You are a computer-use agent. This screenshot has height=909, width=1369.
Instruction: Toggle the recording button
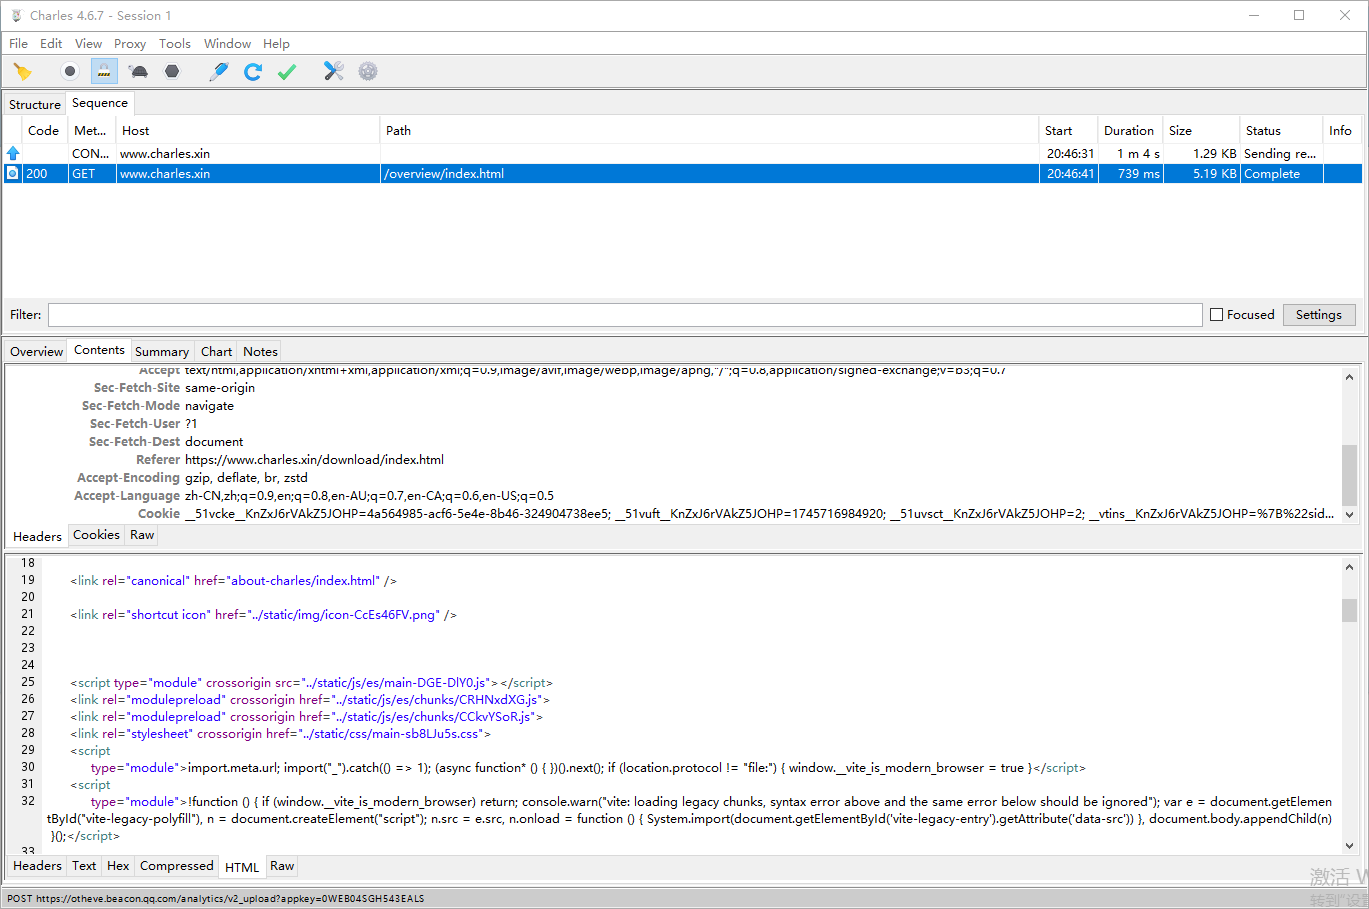pyautogui.click(x=69, y=71)
